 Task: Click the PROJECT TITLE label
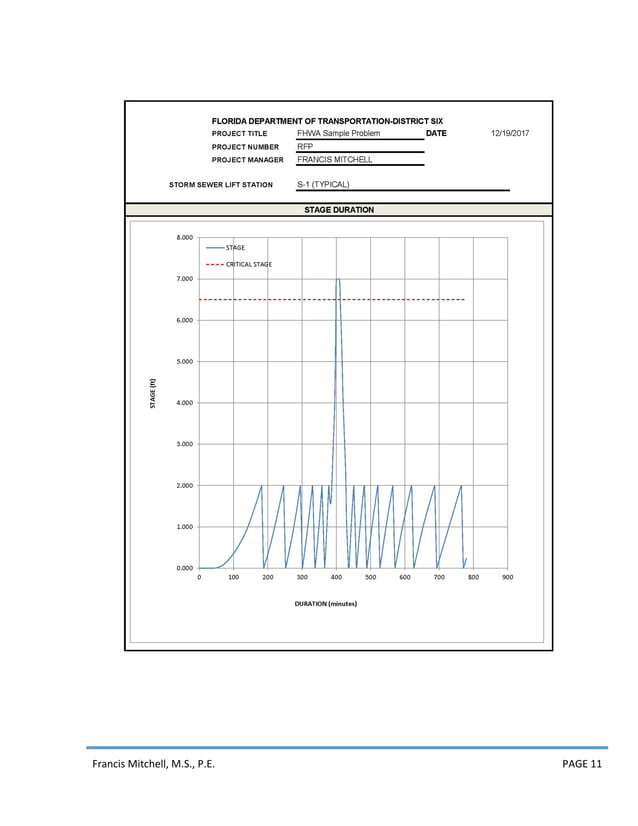239,134
